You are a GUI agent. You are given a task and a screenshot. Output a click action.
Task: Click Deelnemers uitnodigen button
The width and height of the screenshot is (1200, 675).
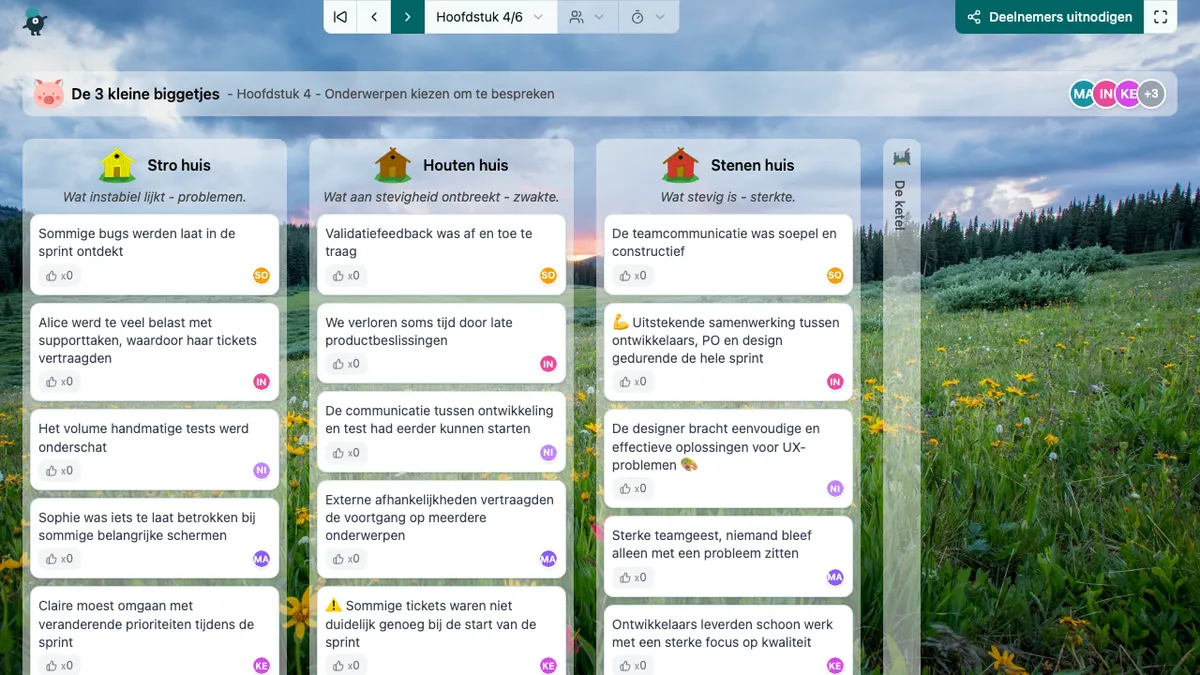[1049, 17]
